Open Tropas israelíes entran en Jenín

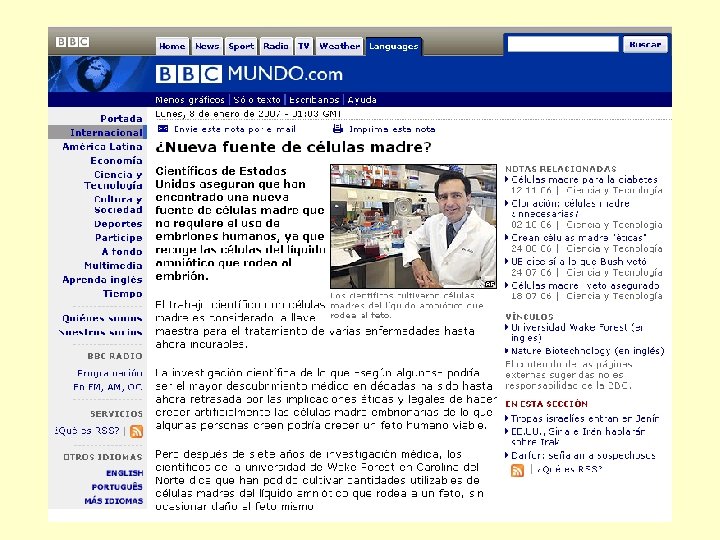(585, 418)
